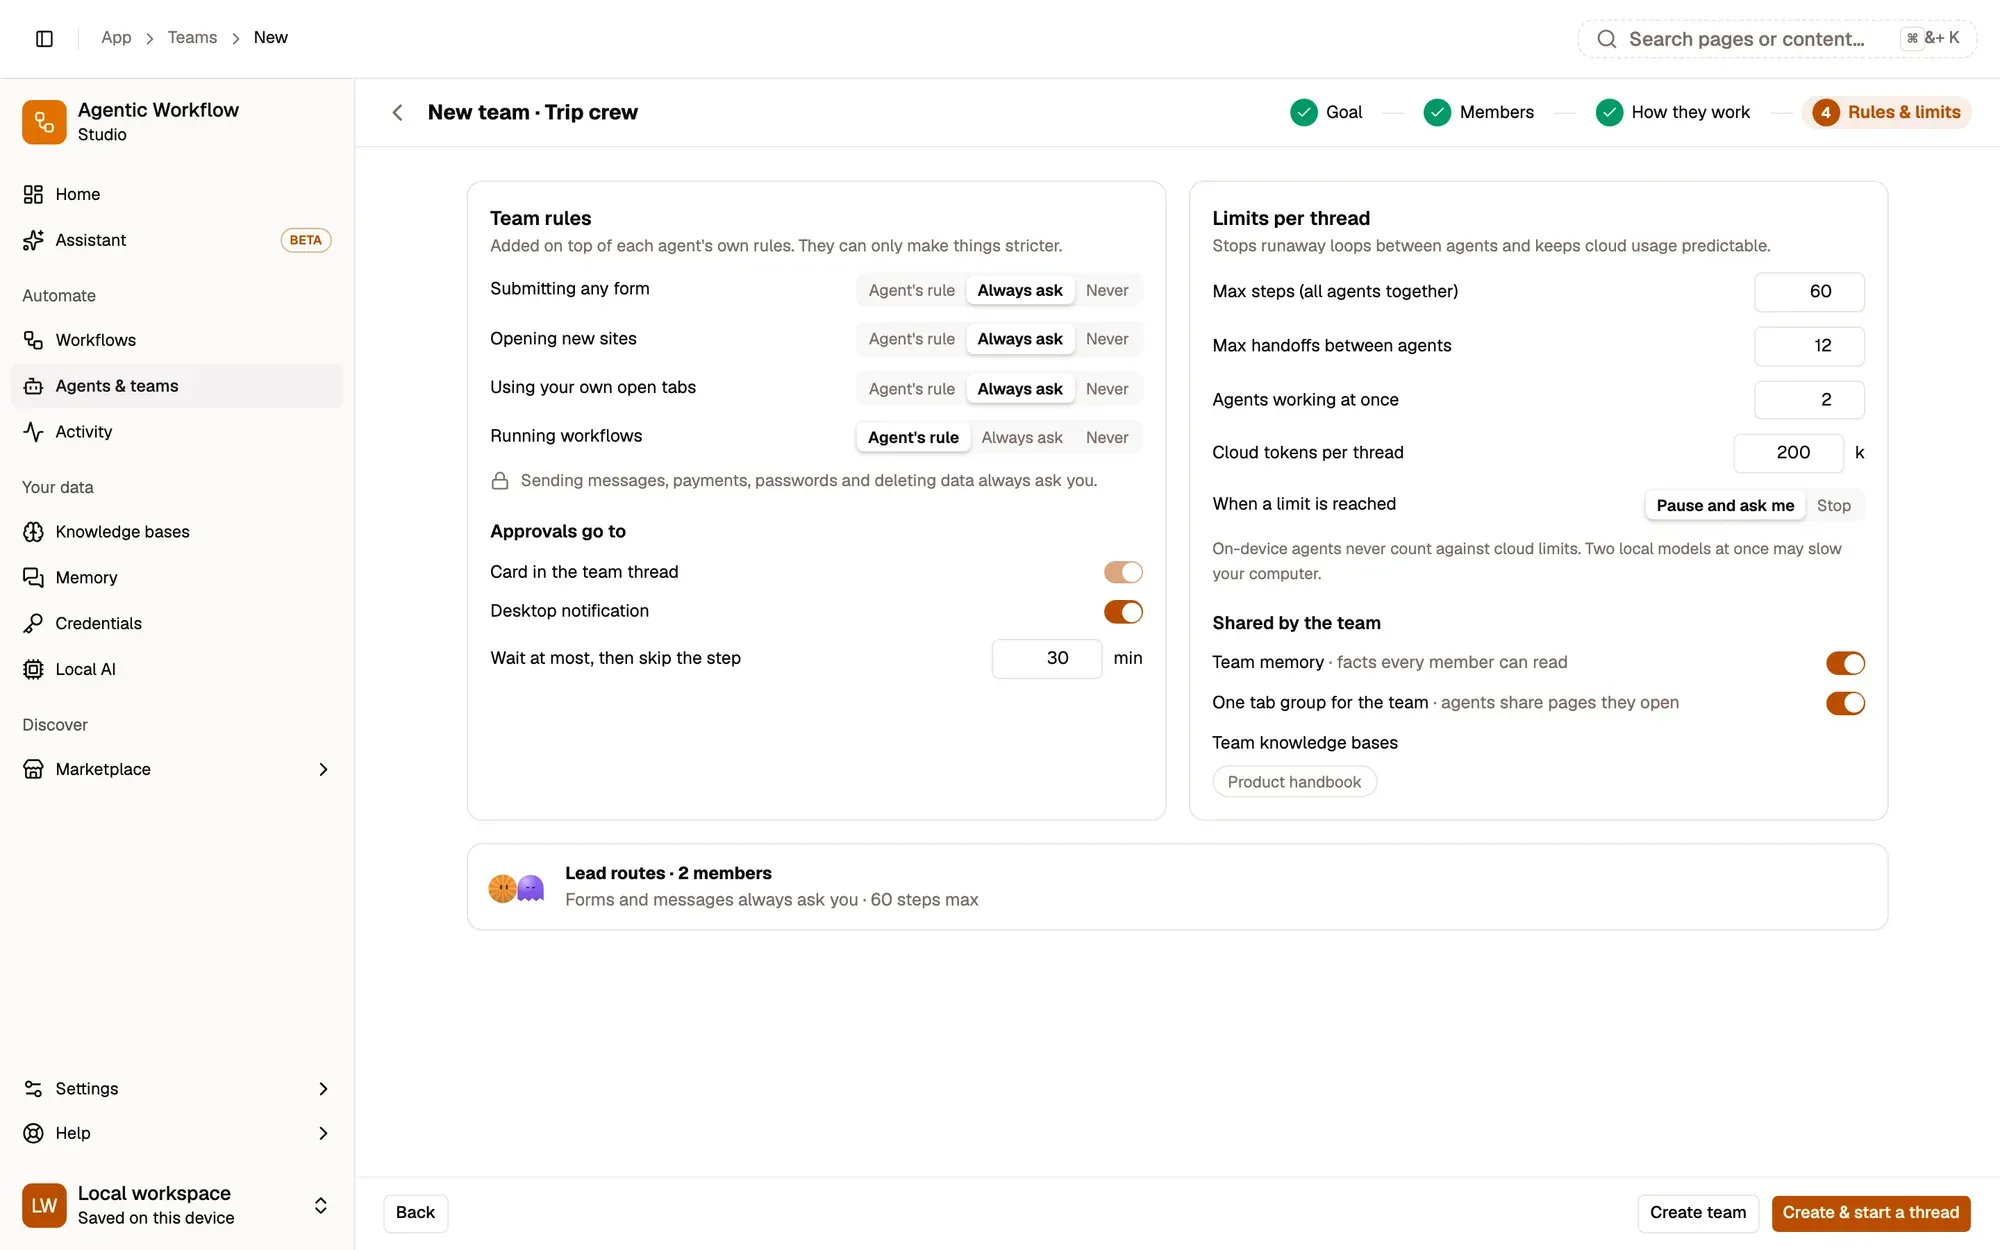The width and height of the screenshot is (2000, 1250).
Task: Edit Cloud tokens per thread field
Action: point(1788,453)
